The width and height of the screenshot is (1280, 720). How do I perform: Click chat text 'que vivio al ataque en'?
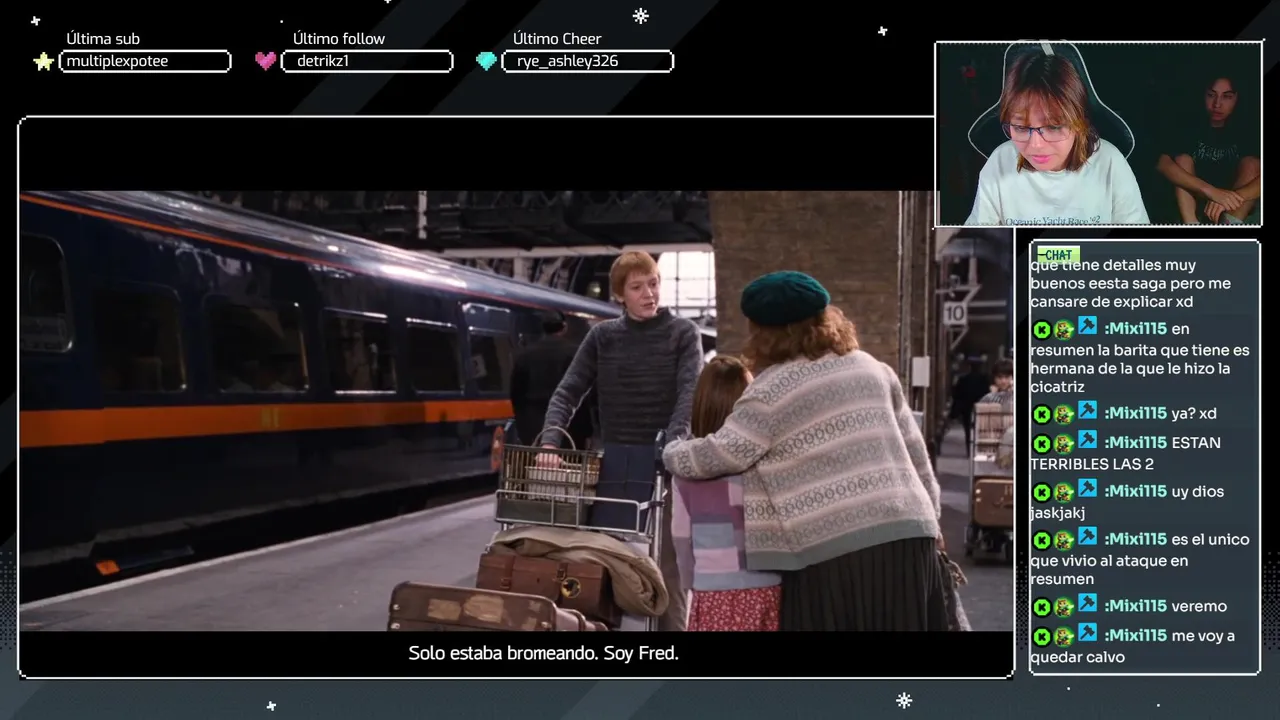[x=1109, y=560]
